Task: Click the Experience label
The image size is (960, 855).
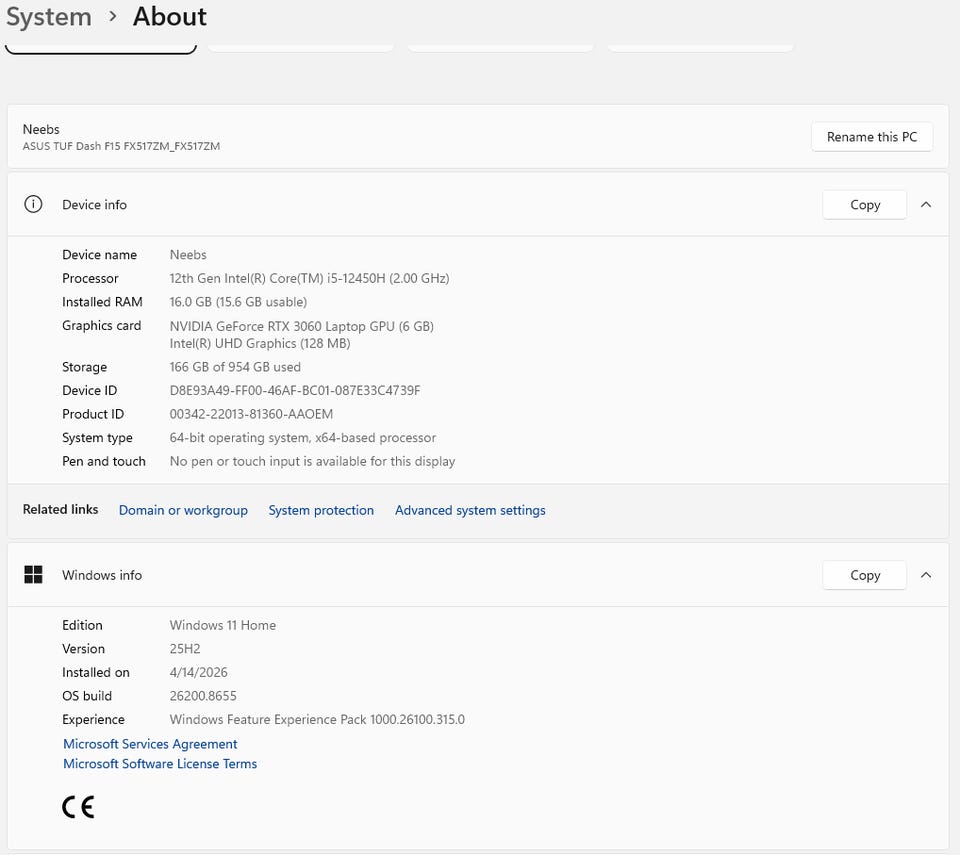Action: pos(93,720)
